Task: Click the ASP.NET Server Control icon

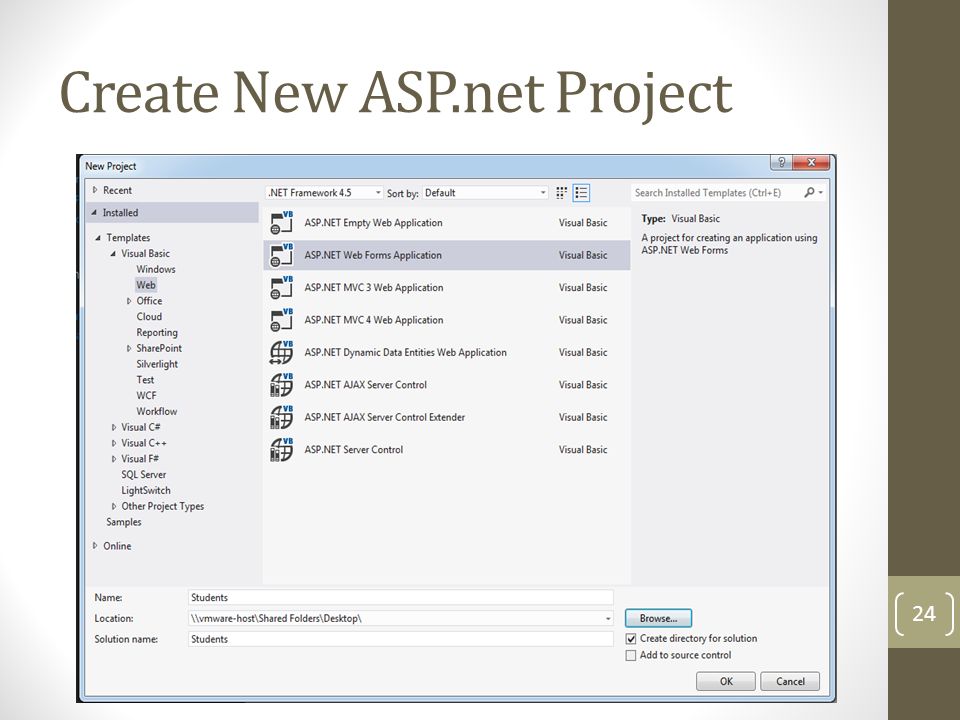Action: (x=282, y=450)
